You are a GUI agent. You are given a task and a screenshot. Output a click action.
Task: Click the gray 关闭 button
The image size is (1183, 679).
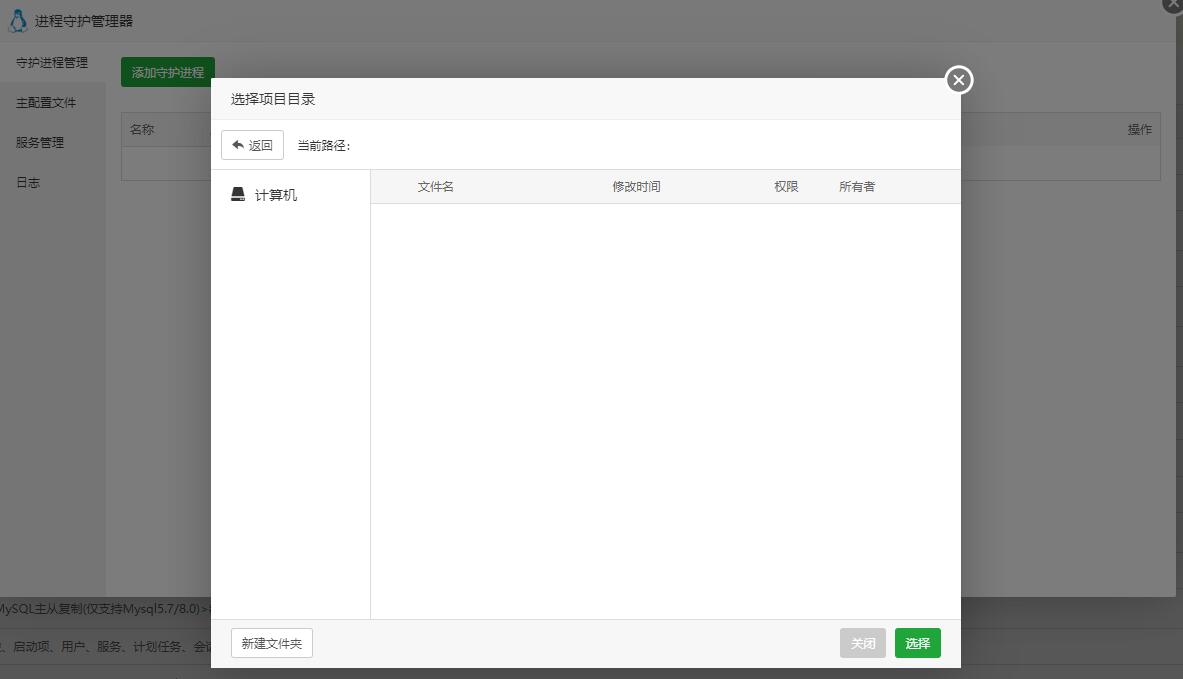pos(862,644)
